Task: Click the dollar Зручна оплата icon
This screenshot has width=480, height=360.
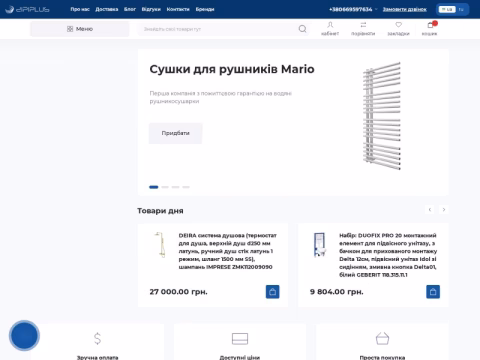Action: (x=97, y=338)
